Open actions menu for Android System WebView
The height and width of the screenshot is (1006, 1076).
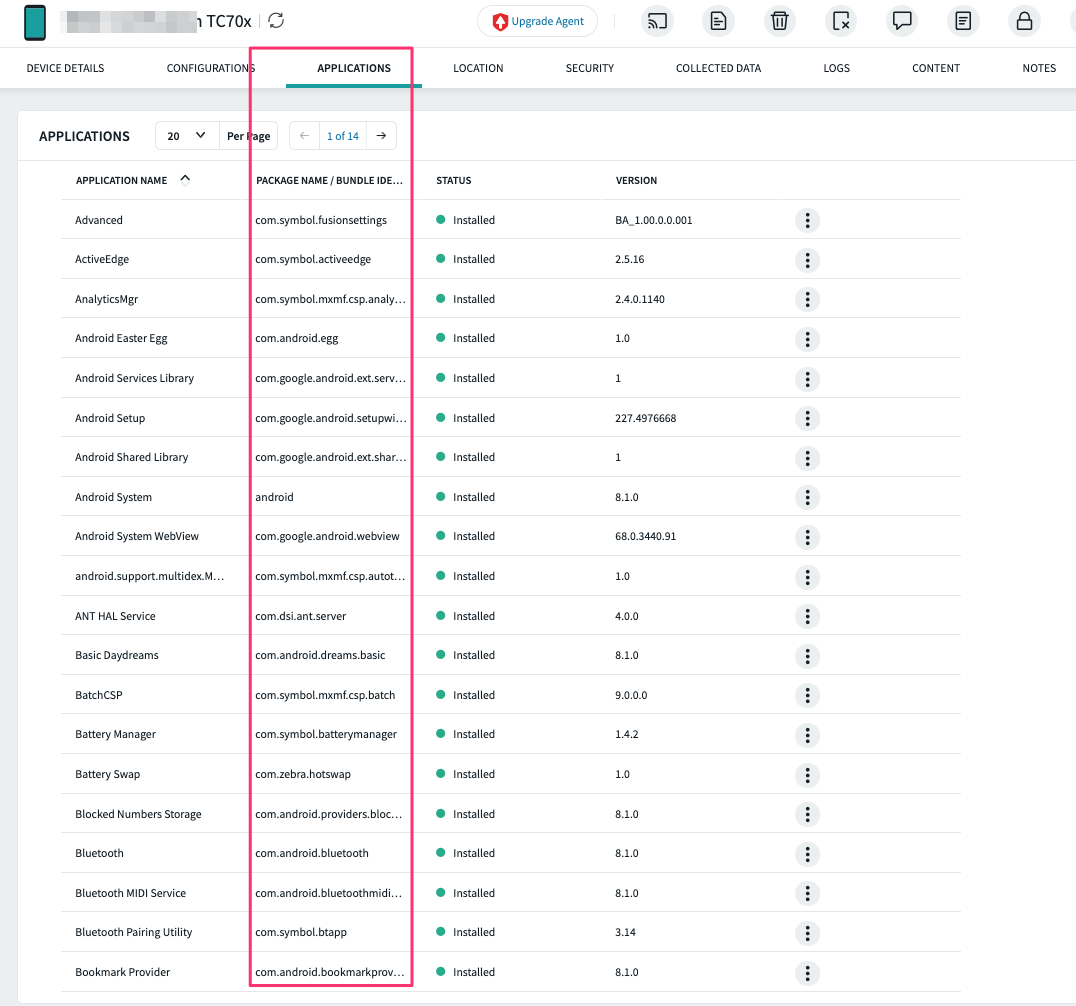807,537
